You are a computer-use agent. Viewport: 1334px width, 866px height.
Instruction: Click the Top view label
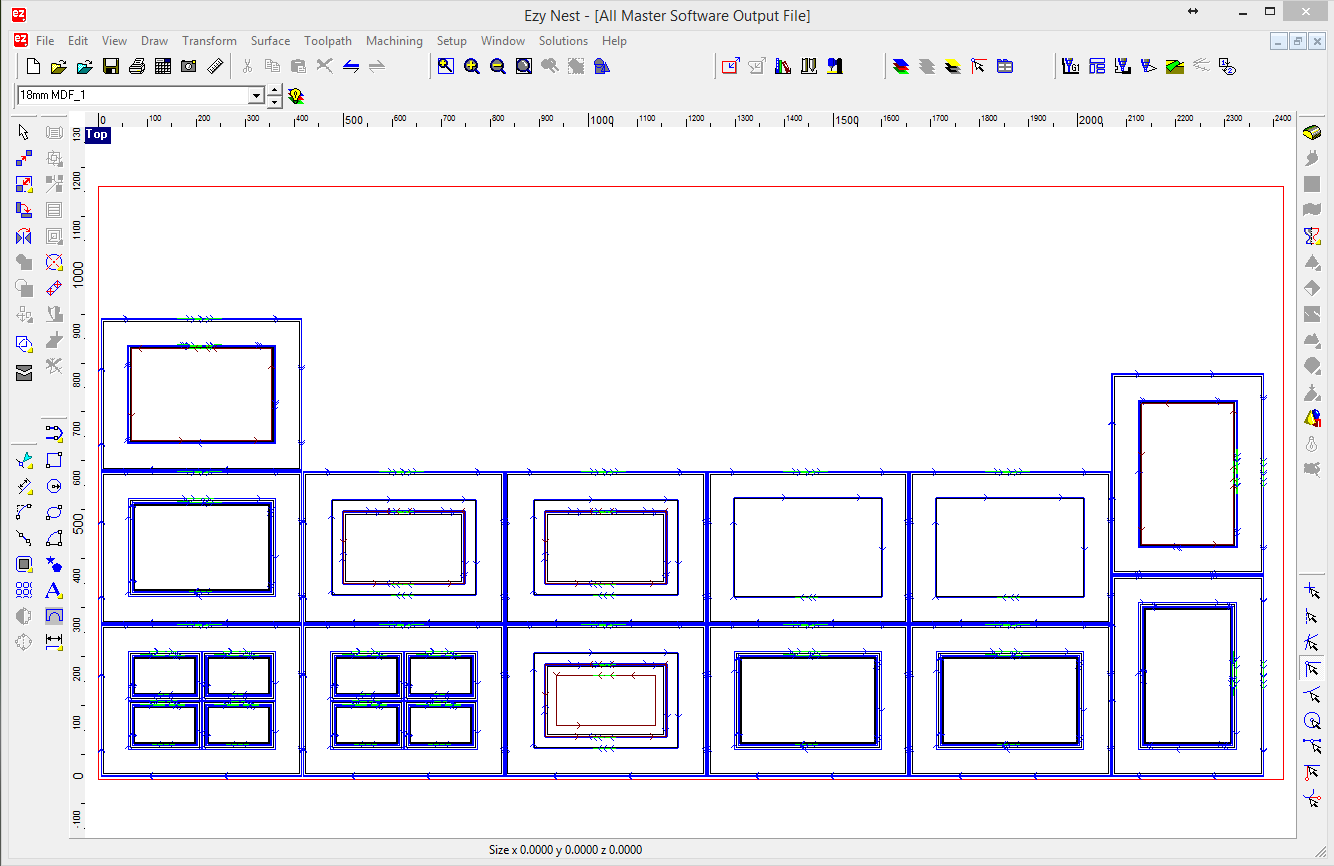tap(97, 134)
